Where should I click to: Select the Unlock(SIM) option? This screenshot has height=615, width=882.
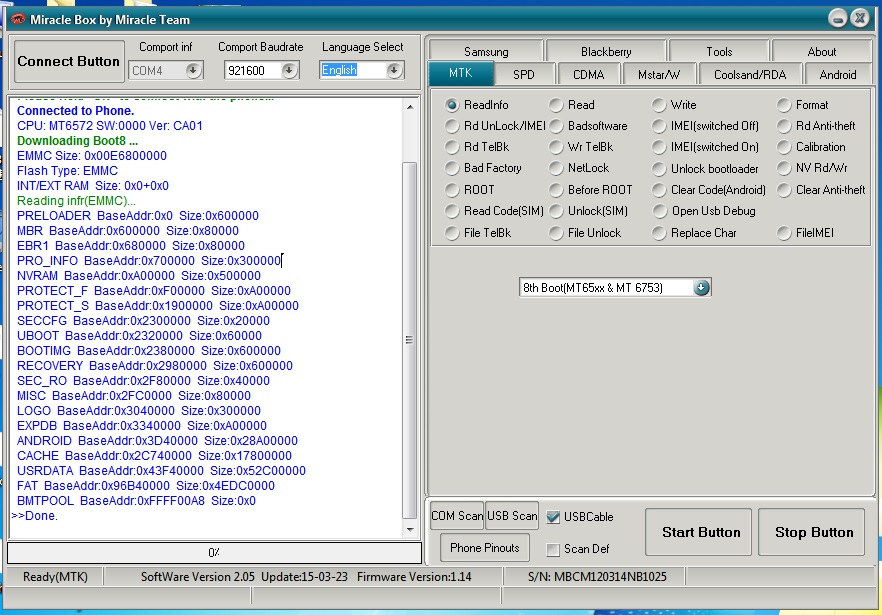point(556,211)
